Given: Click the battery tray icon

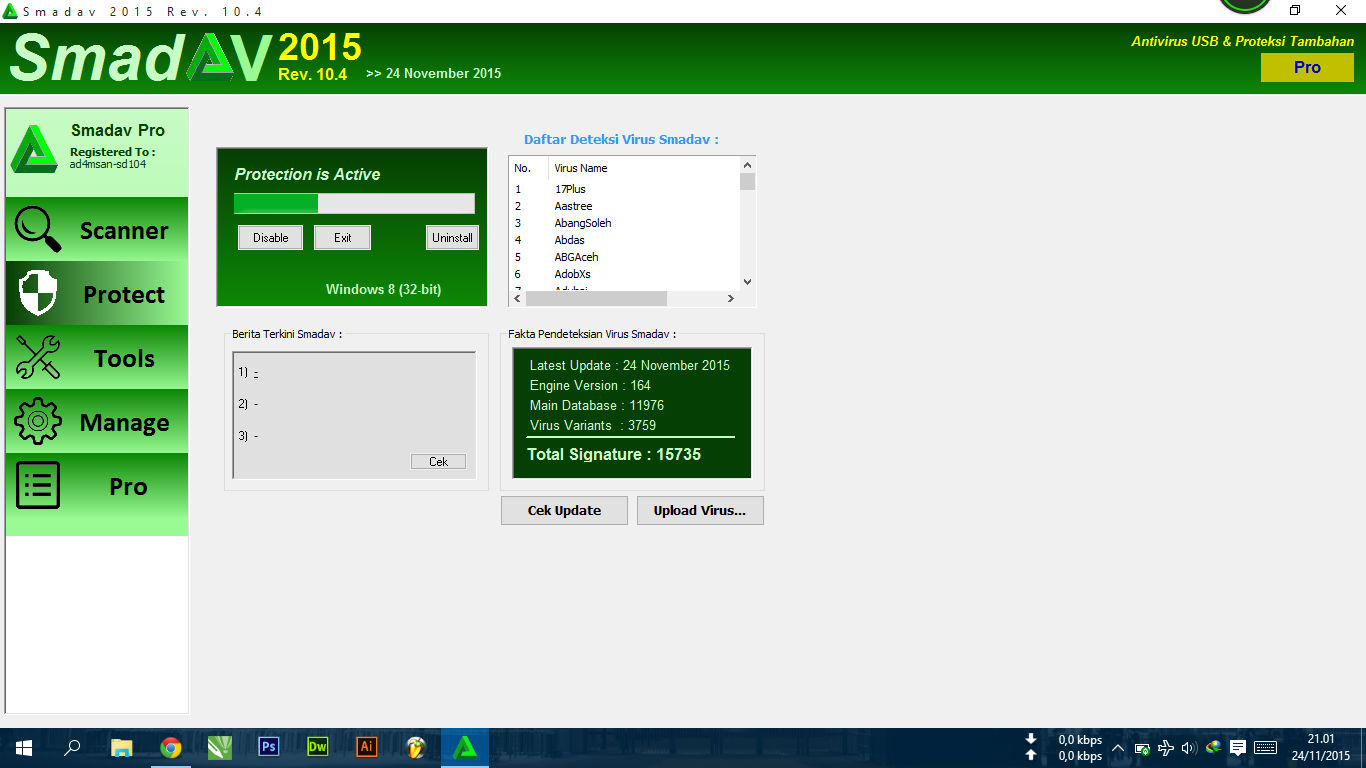Looking at the screenshot, I should pos(1142,748).
